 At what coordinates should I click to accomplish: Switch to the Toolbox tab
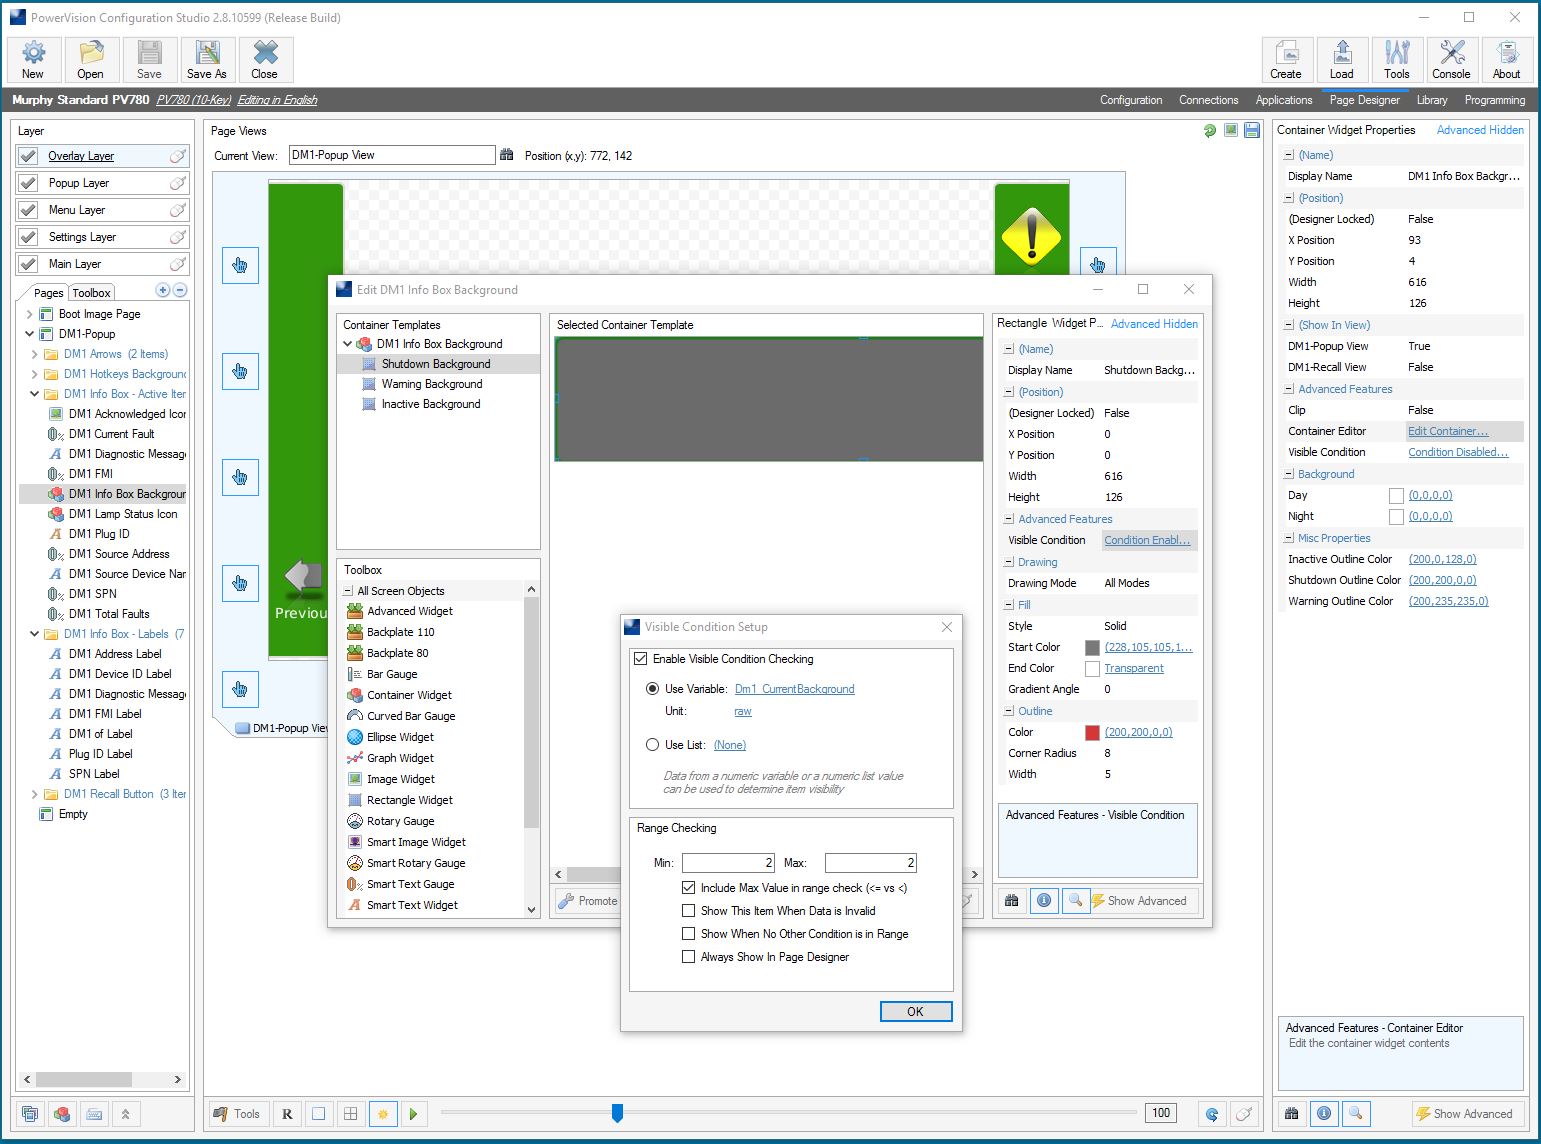point(91,293)
